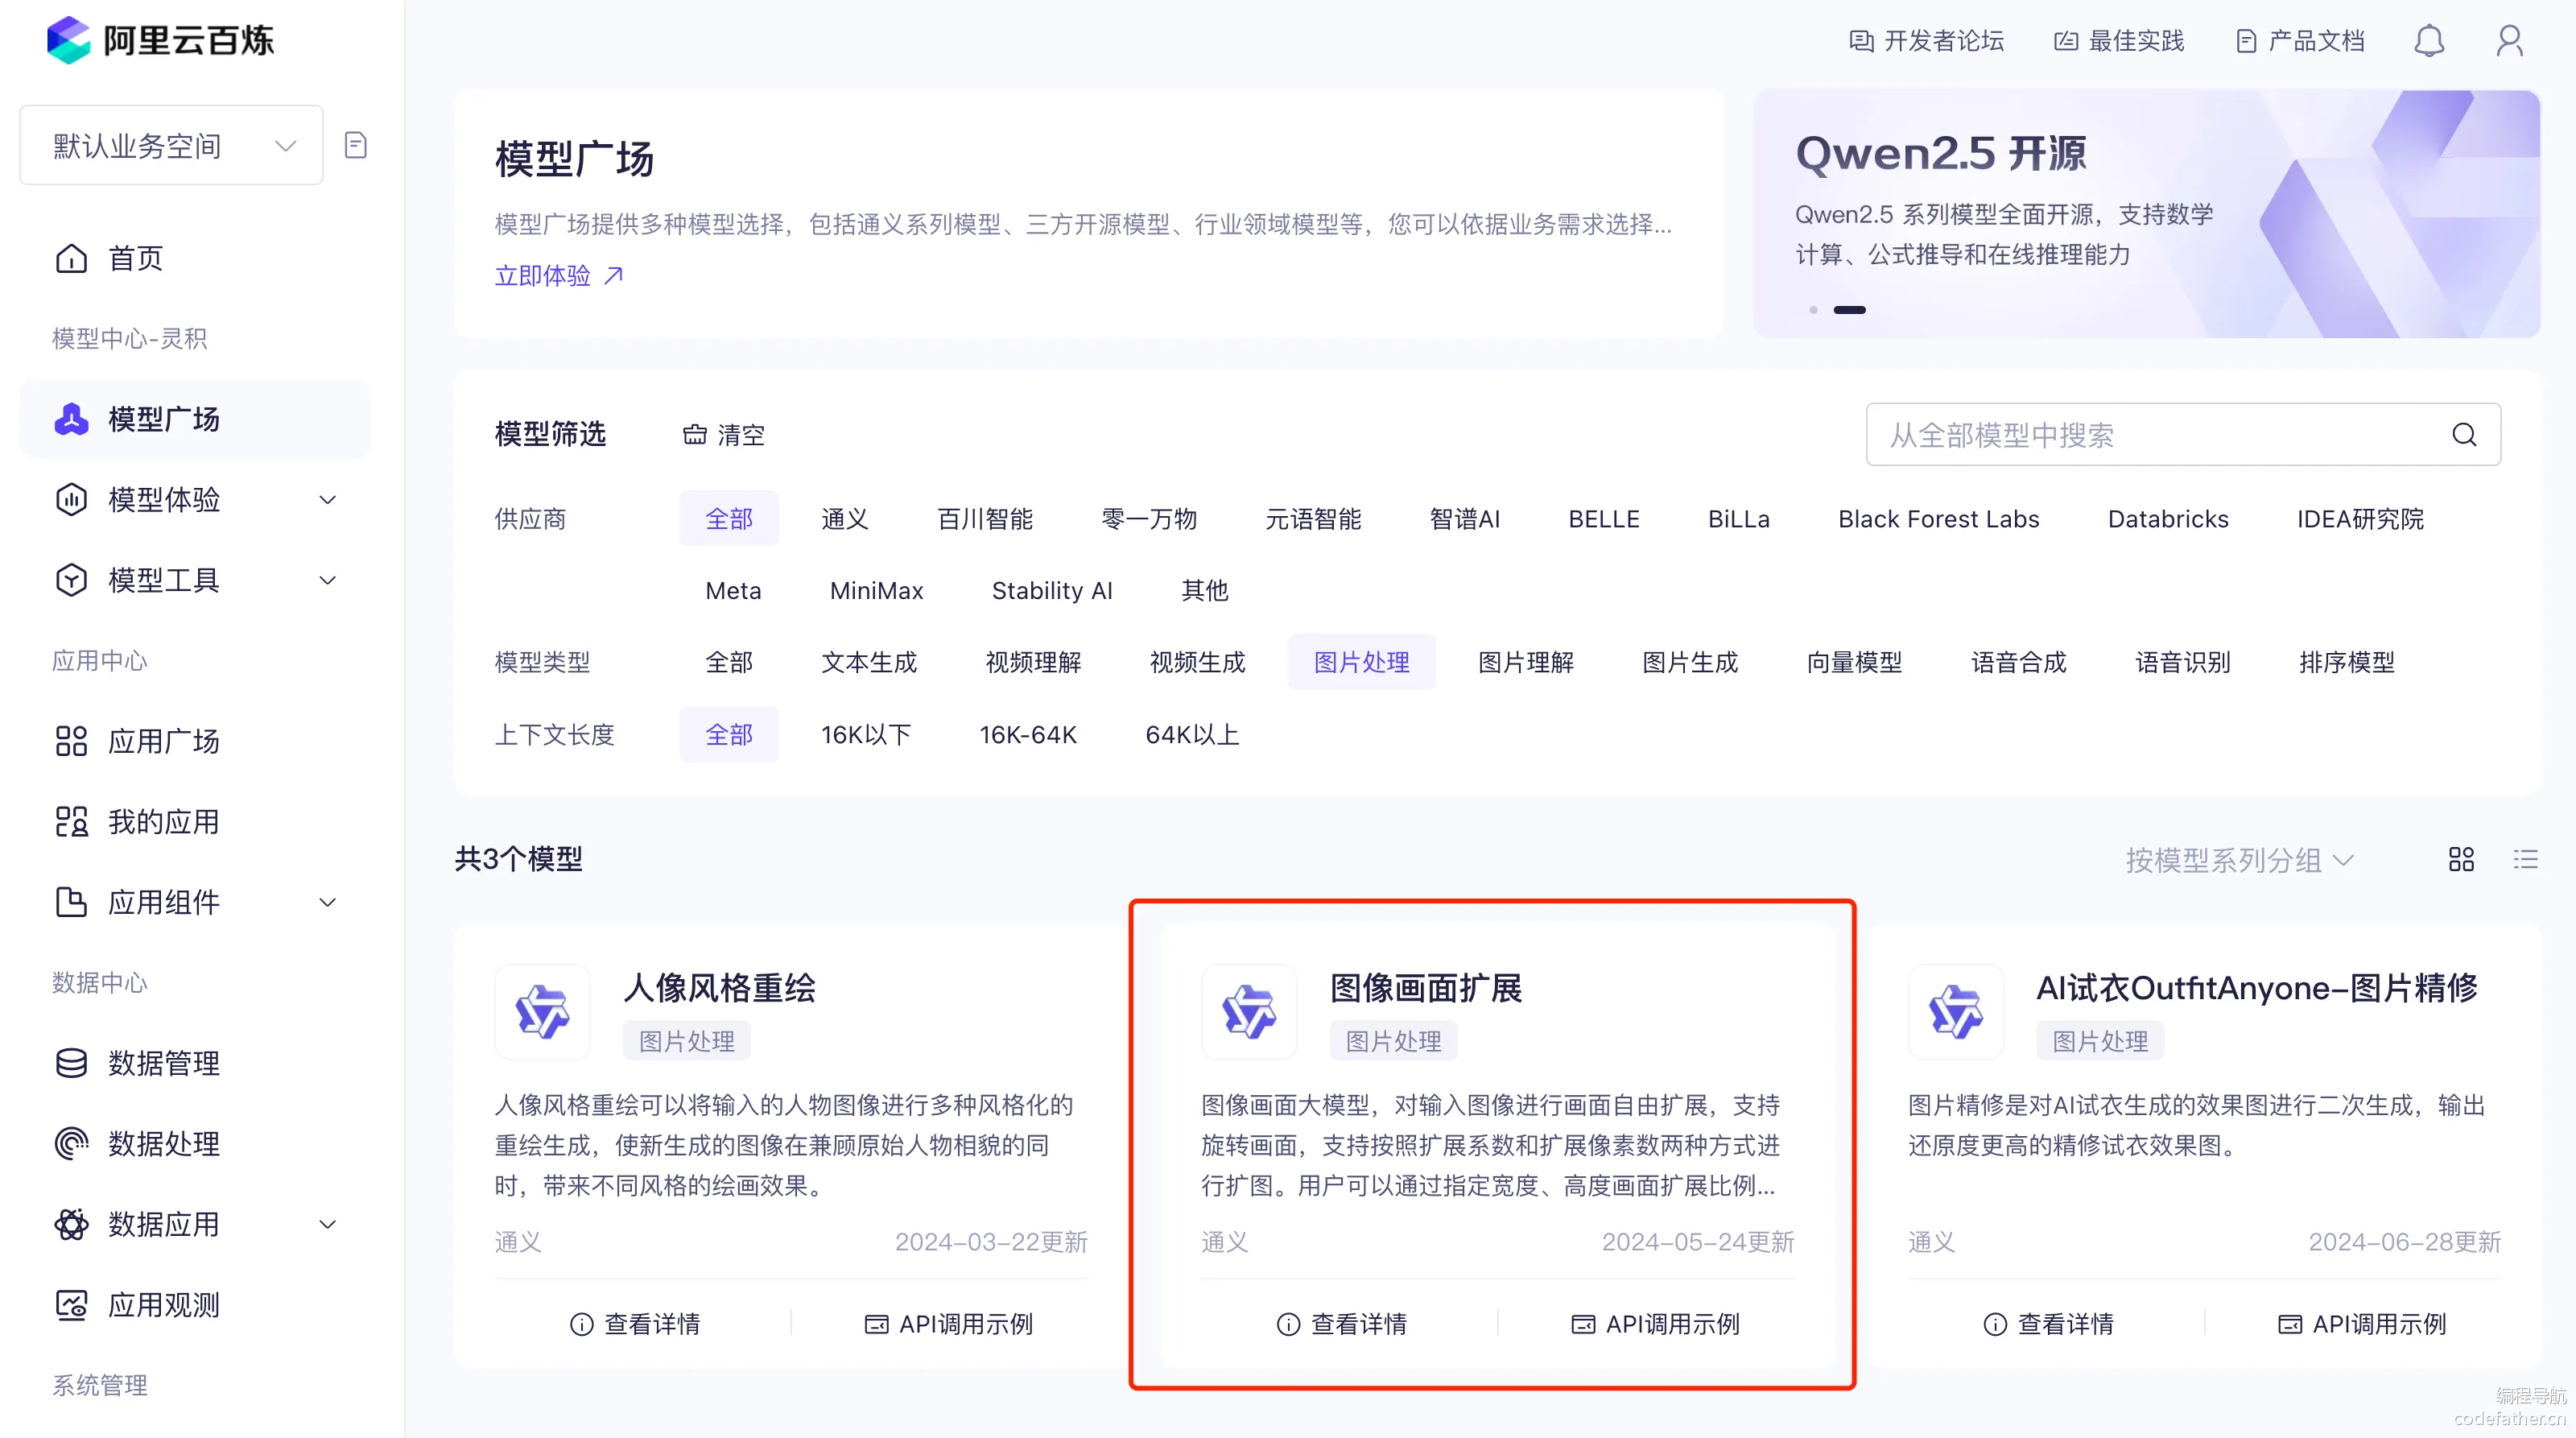Filter supplier by Meta
Viewport: 2576px width, 1438px height.
(733, 591)
